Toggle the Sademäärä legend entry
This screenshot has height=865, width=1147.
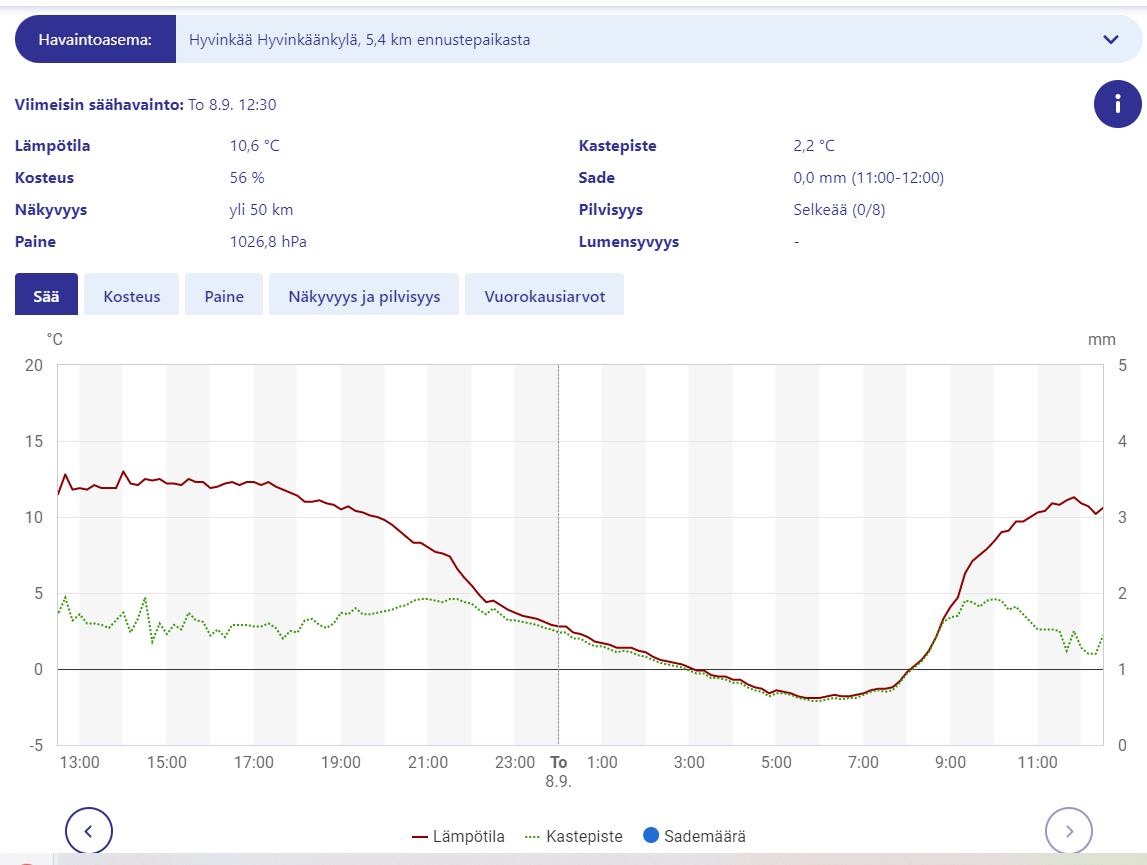coord(695,836)
